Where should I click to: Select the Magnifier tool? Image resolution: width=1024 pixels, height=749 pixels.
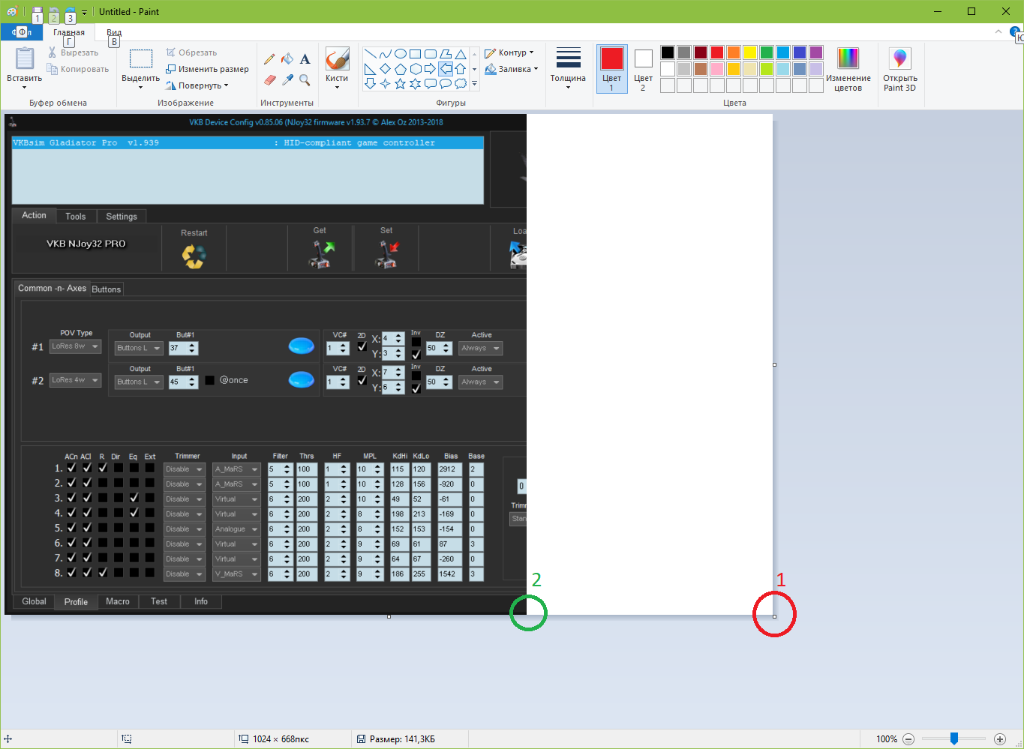pyautogui.click(x=305, y=79)
